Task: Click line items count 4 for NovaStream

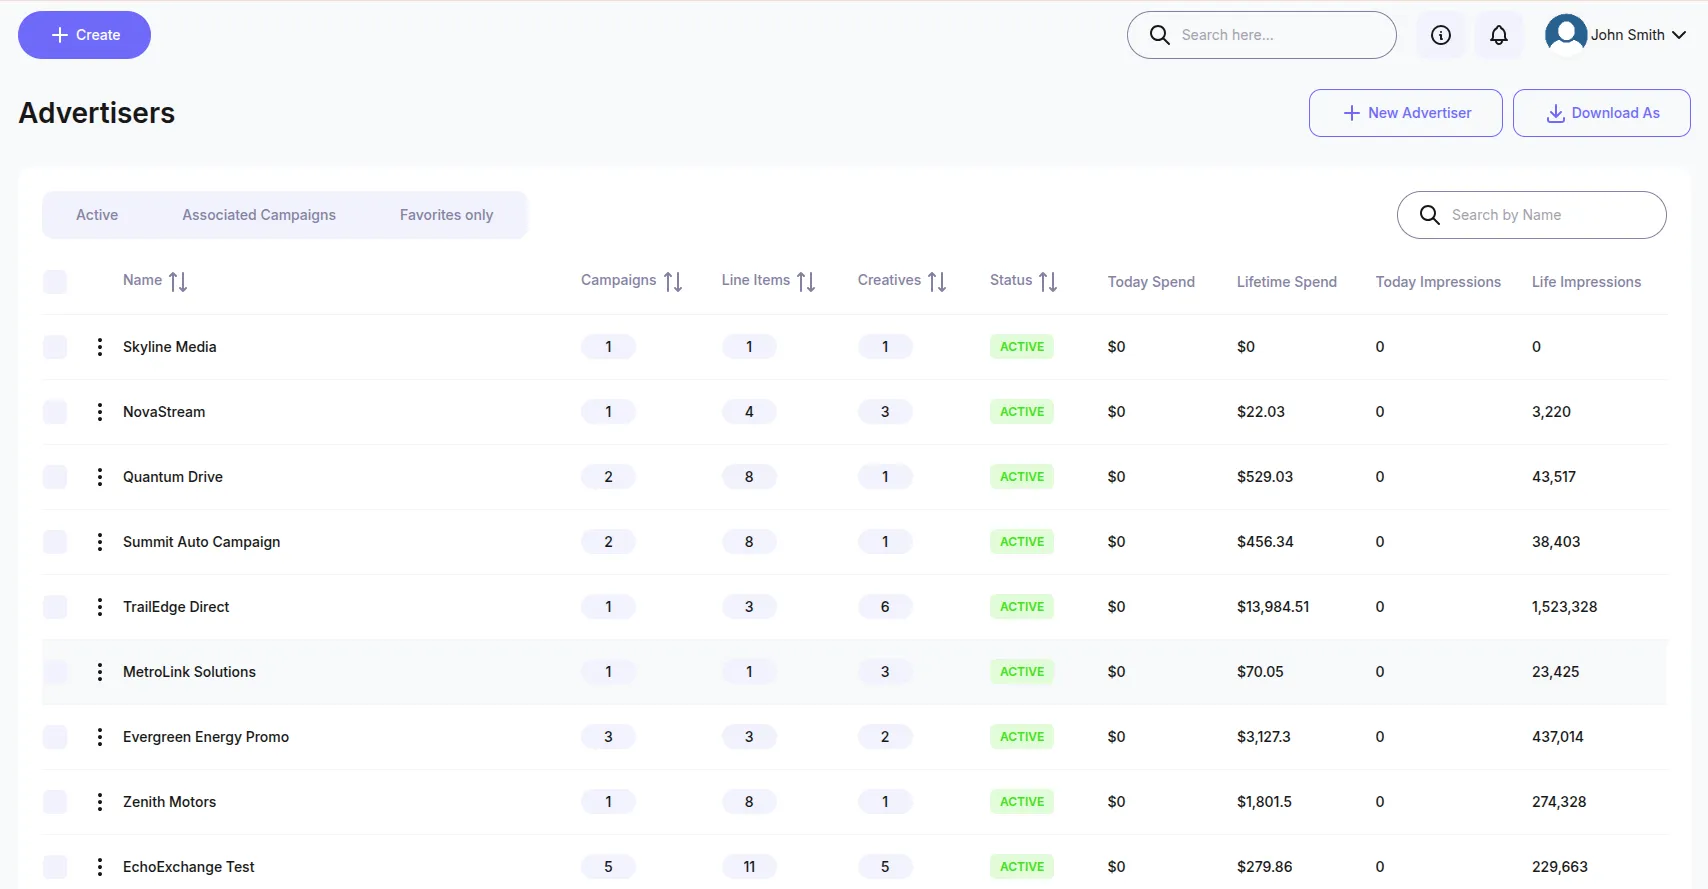Action: point(749,412)
